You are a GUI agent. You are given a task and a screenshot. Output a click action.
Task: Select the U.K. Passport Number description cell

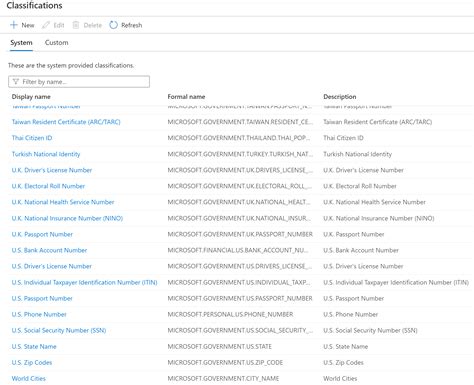coord(354,234)
